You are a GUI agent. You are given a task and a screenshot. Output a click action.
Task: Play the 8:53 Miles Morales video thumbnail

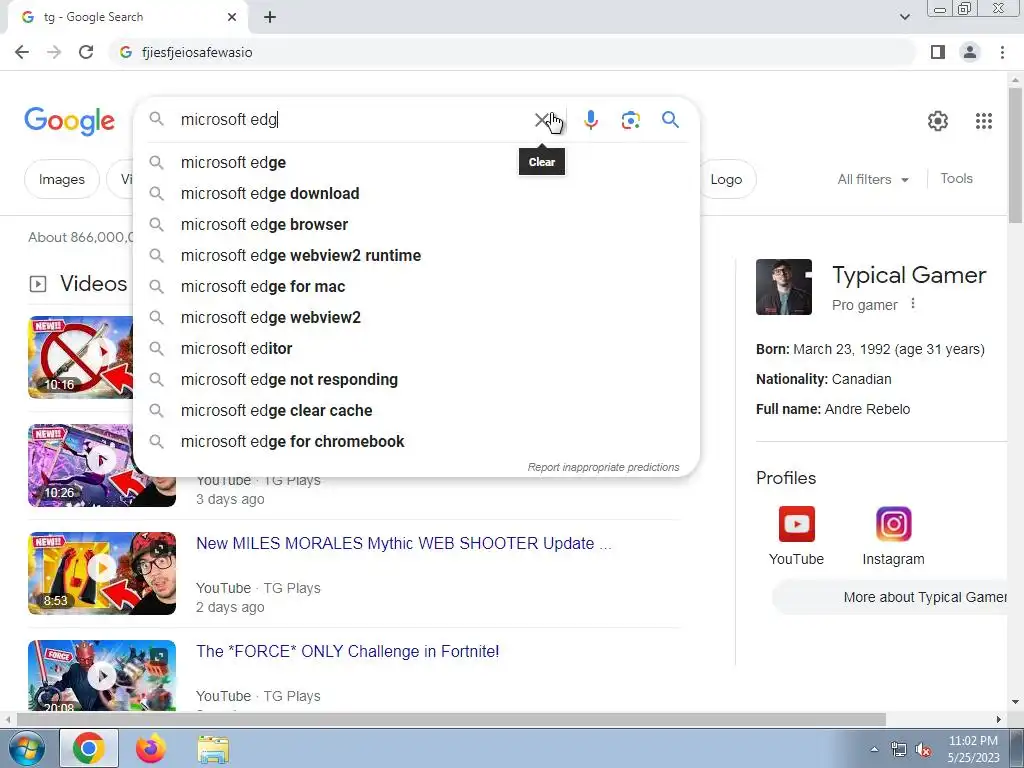click(102, 573)
